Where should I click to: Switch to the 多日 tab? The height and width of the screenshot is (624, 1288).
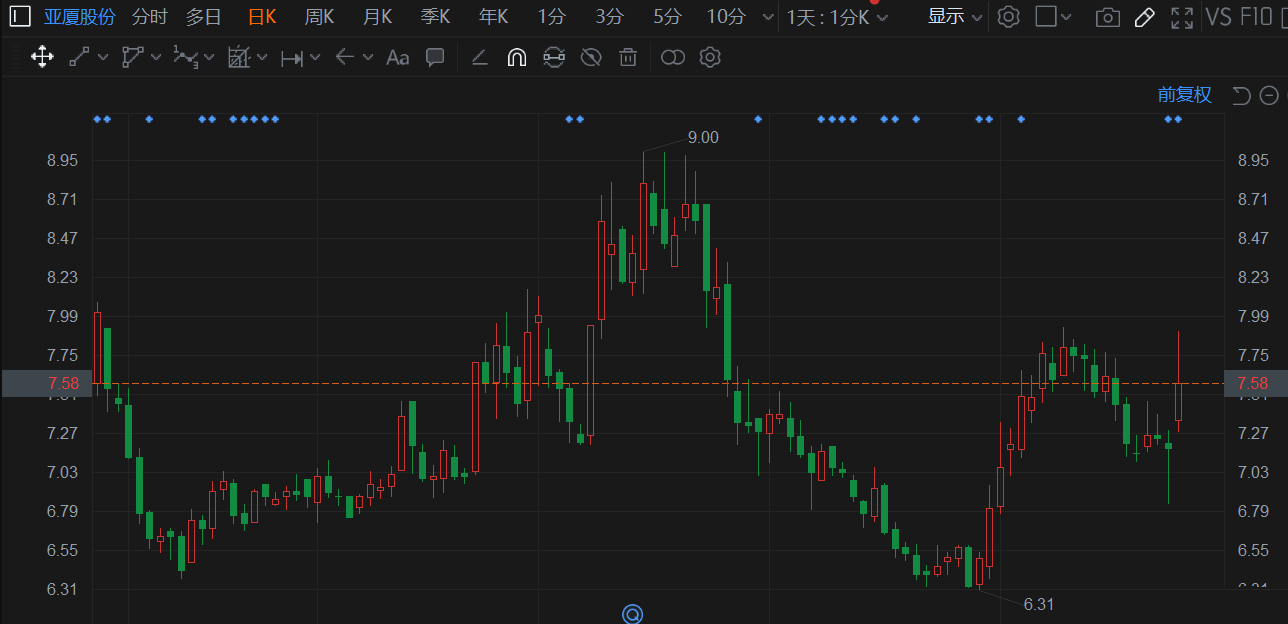coord(203,17)
